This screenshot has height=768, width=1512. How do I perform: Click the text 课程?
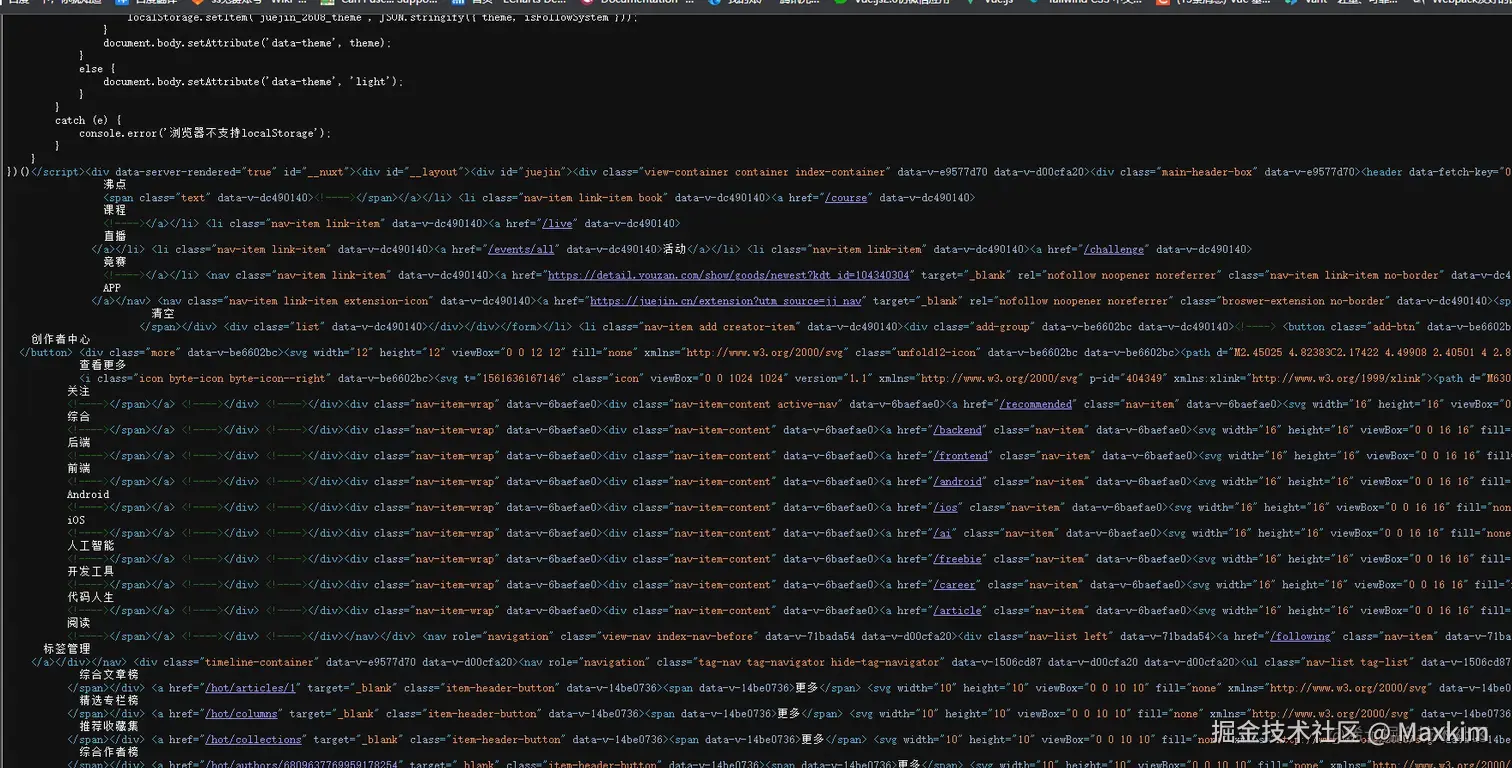pyautogui.click(x=115, y=211)
